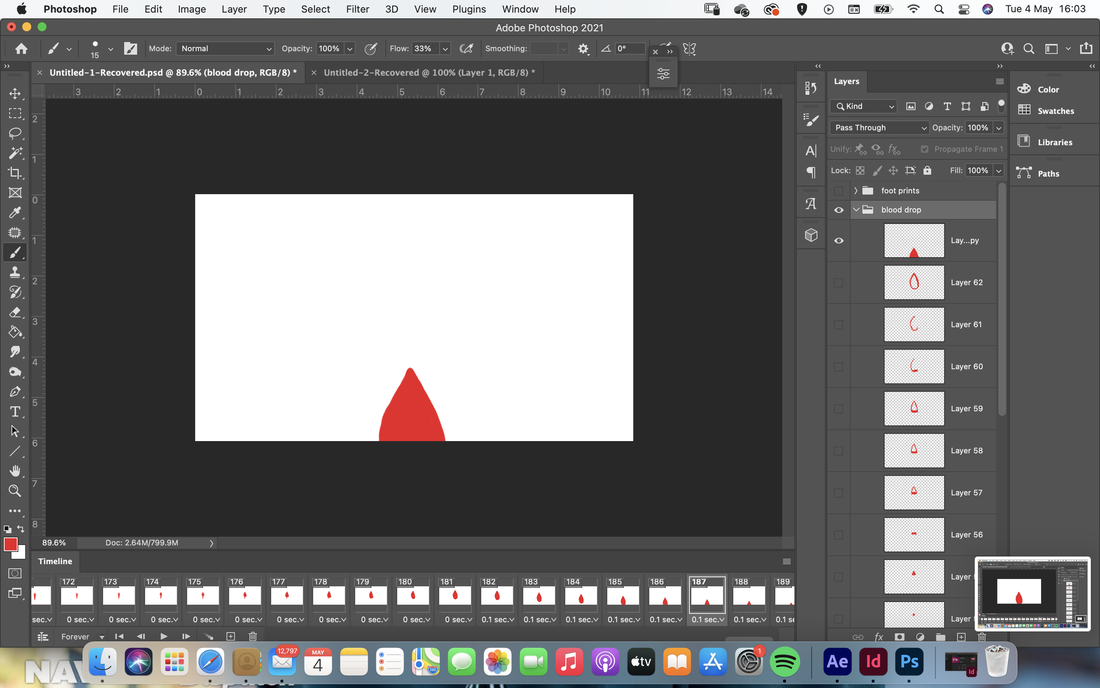
Task: Select the Zoom tool in toolbar
Action: coord(15,491)
